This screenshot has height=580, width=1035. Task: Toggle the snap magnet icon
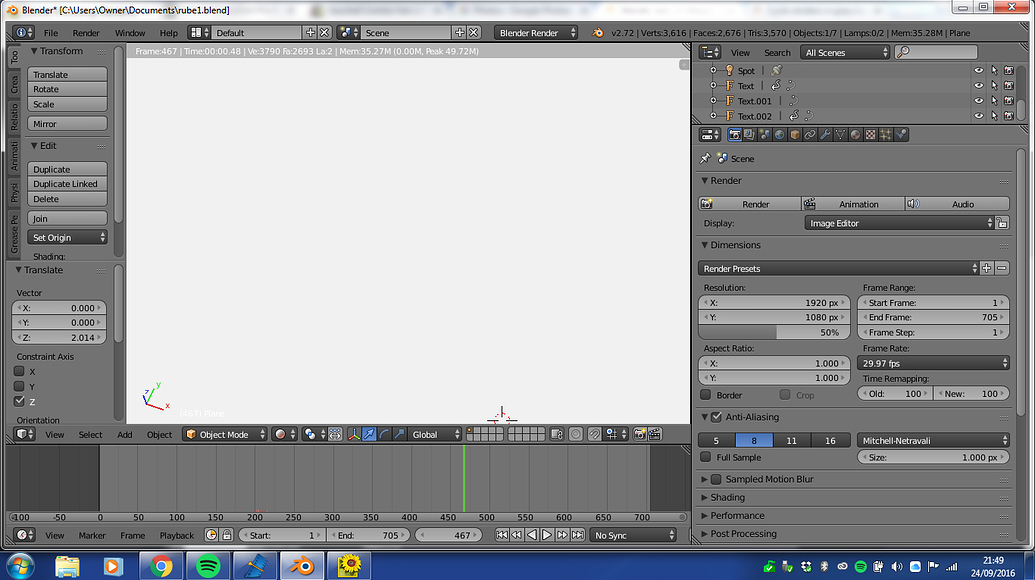595,434
